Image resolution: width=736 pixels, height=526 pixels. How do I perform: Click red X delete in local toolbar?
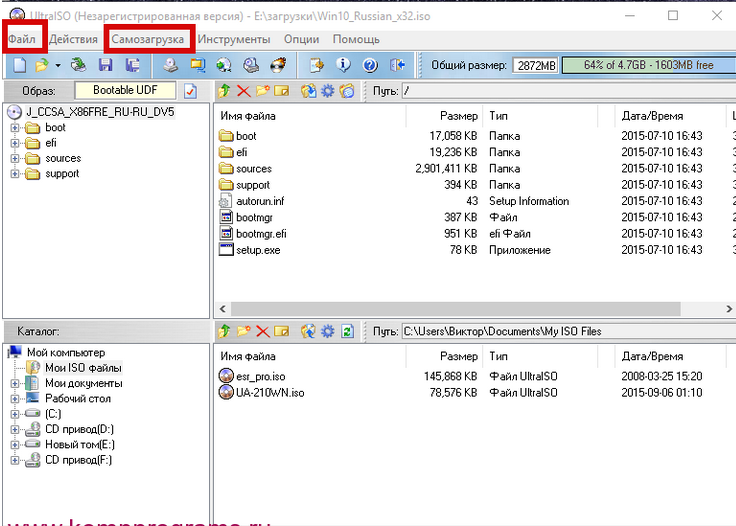point(262,331)
